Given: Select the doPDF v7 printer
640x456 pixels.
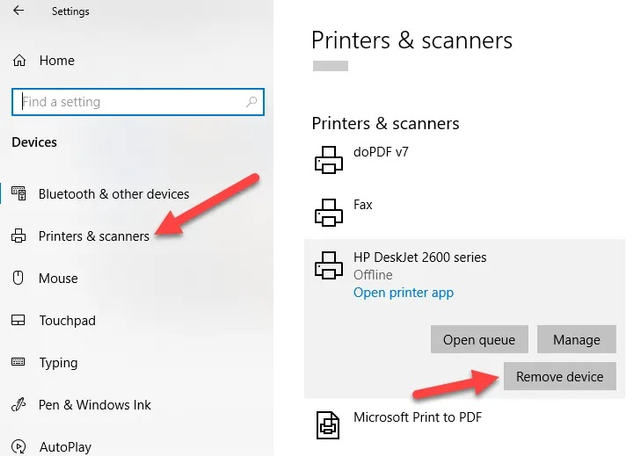Looking at the screenshot, I should (380, 154).
